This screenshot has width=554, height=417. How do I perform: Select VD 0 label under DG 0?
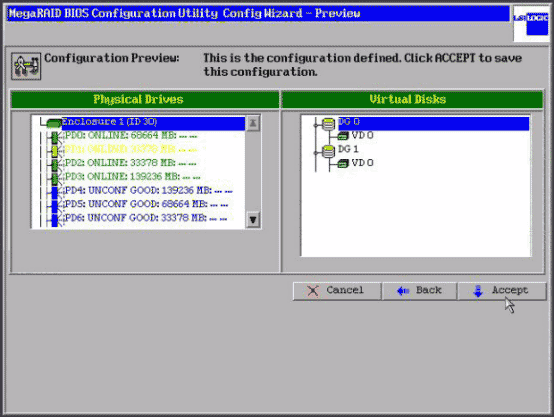pyautogui.click(x=363, y=135)
